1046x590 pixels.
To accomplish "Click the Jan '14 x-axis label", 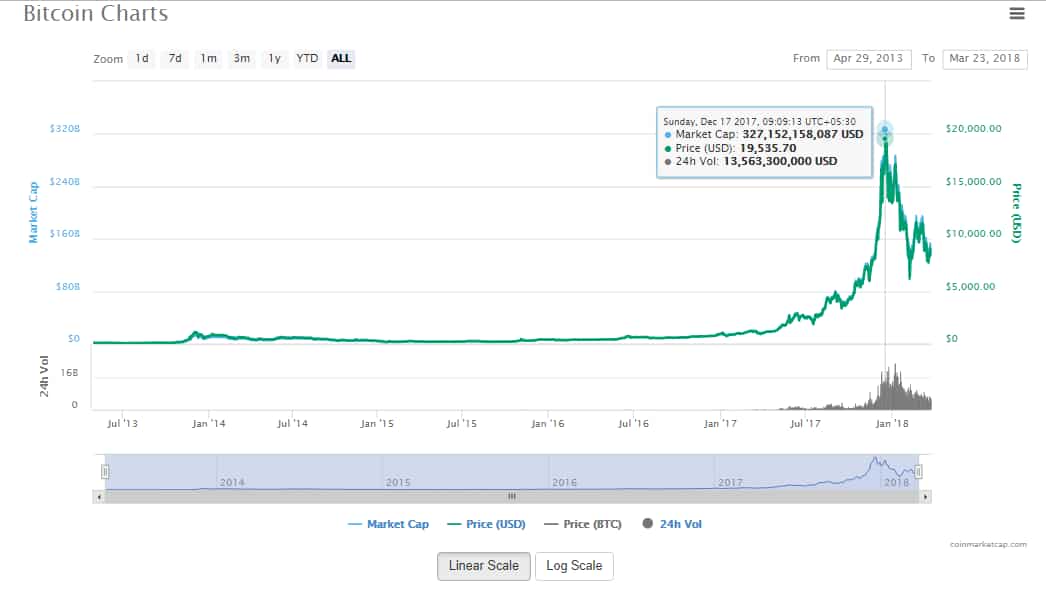I will click(x=209, y=424).
